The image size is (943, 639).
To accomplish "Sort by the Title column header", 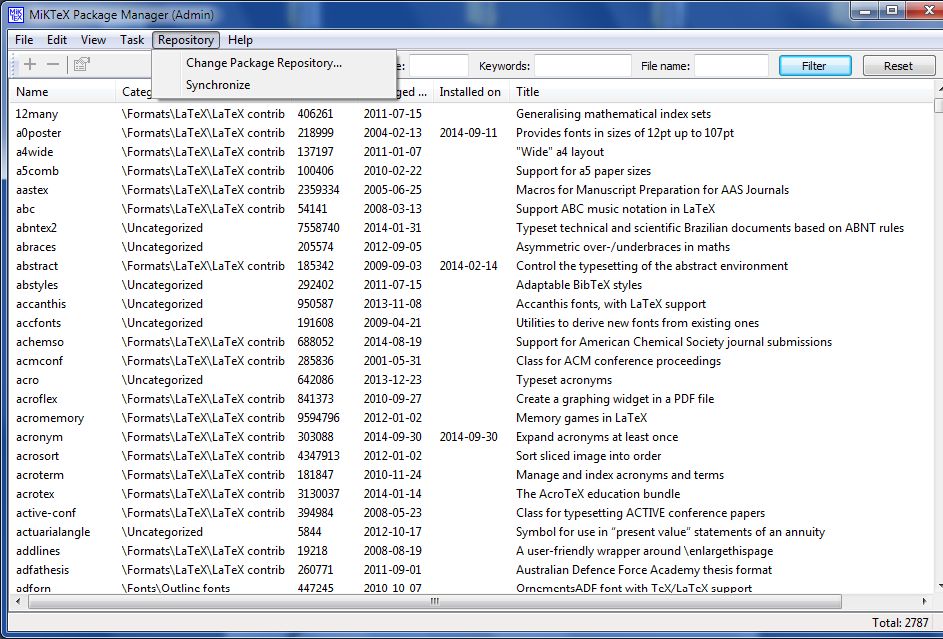I will pos(722,92).
